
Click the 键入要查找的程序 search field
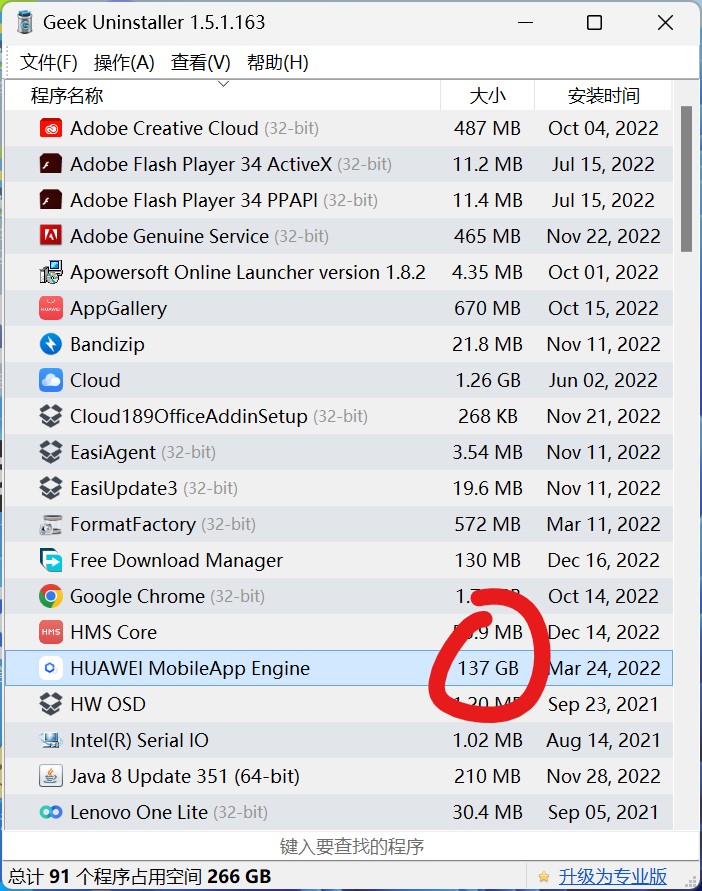[351, 847]
